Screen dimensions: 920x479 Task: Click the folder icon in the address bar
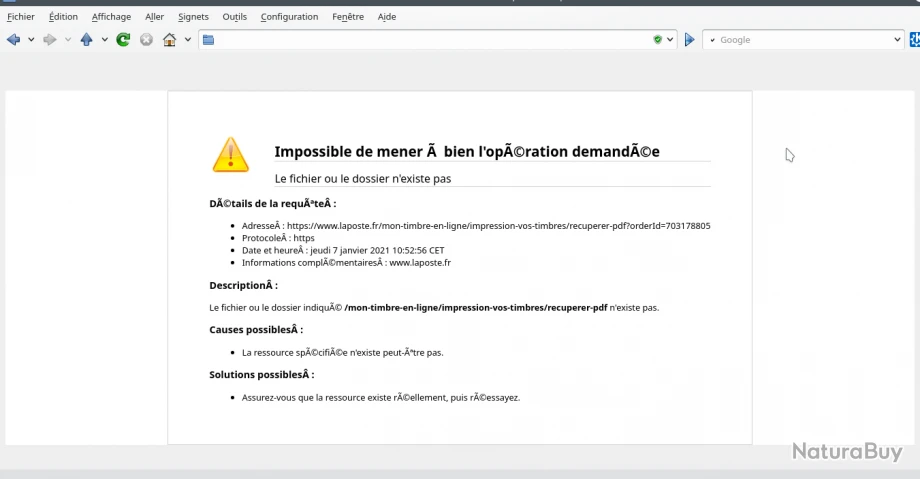pyautogui.click(x=208, y=40)
